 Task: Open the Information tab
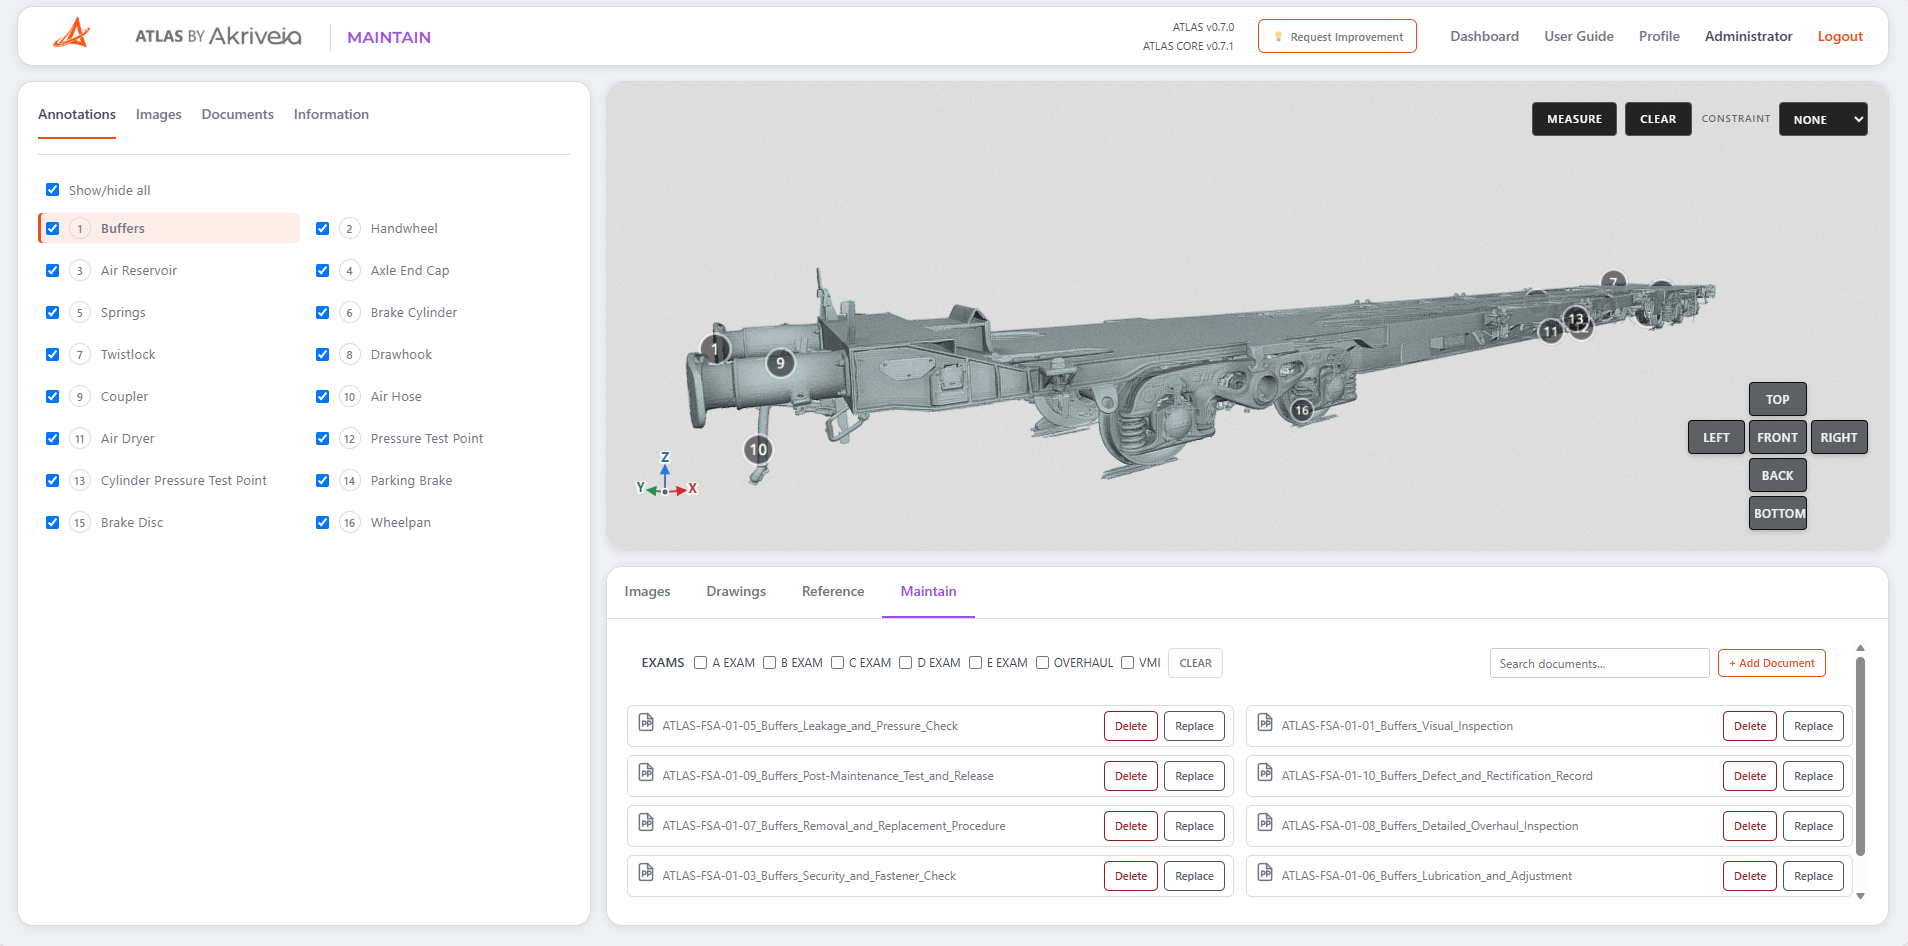tap(331, 115)
